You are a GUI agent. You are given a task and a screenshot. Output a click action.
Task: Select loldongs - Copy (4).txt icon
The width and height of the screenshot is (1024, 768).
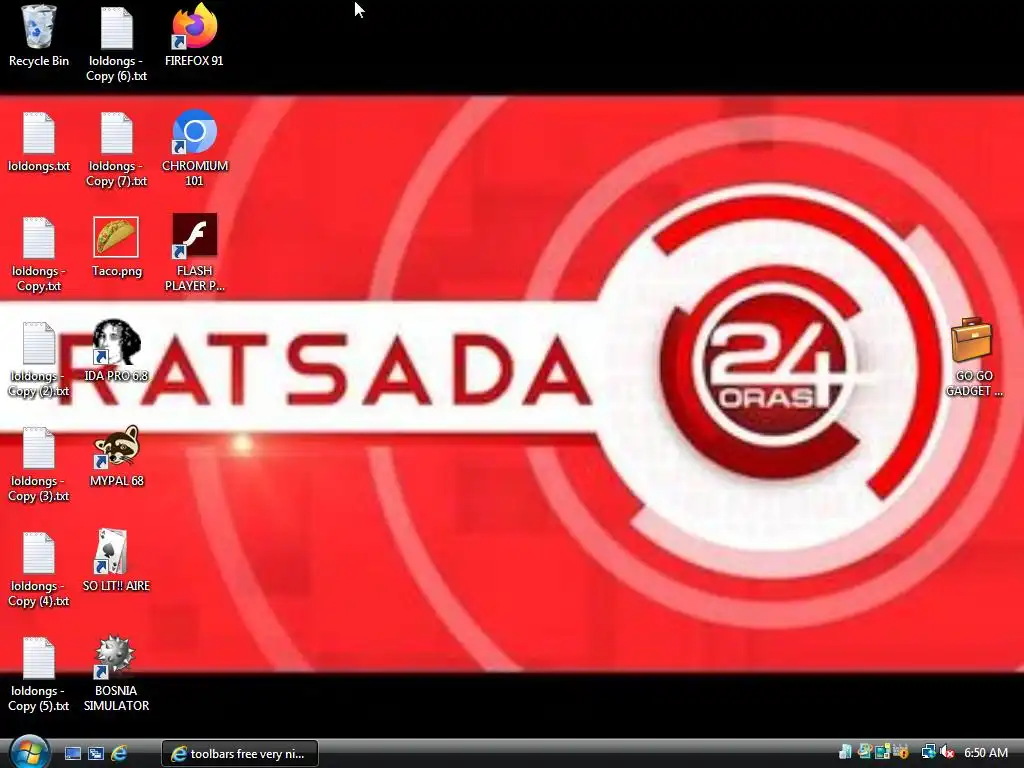click(x=39, y=569)
